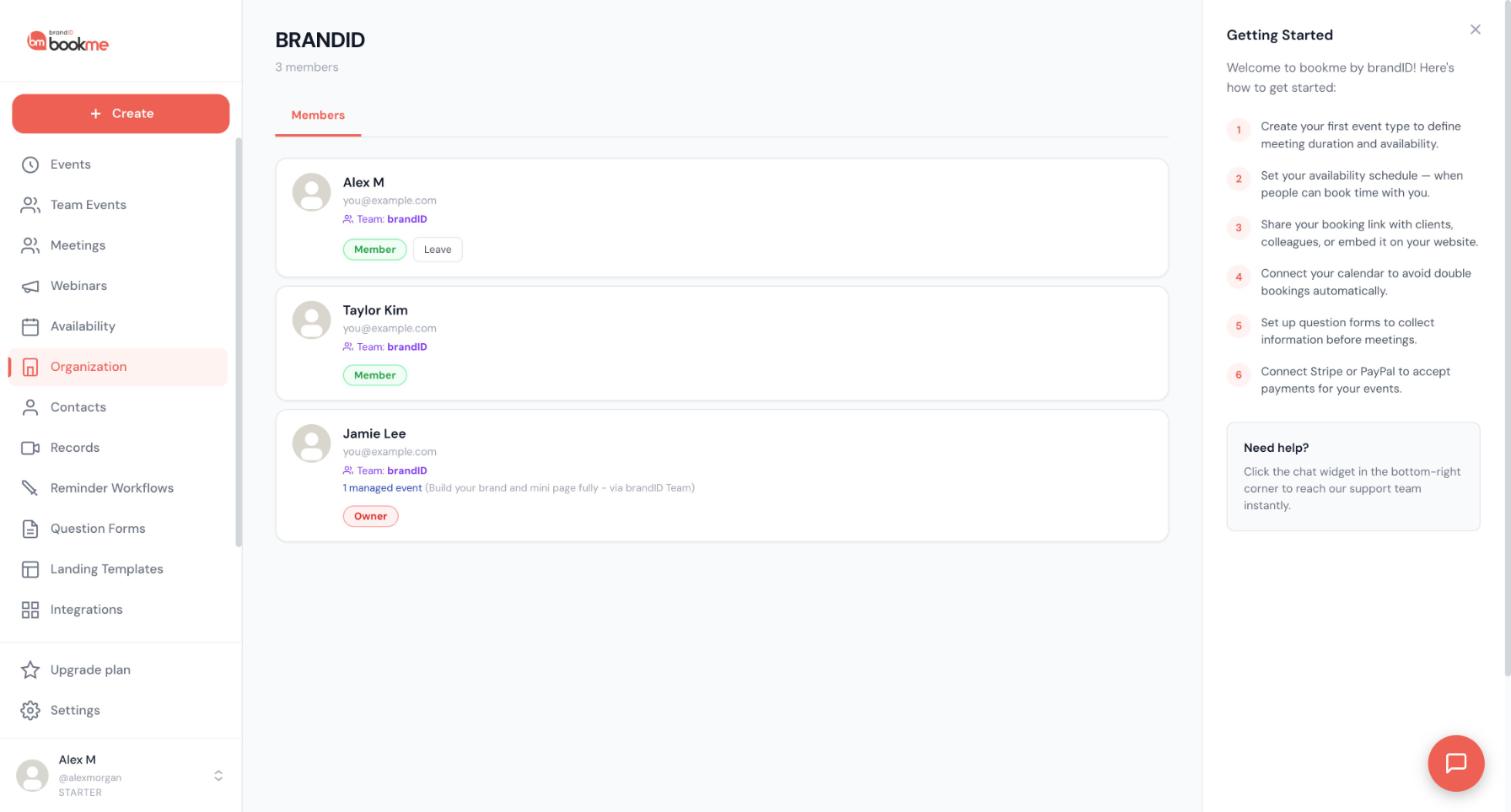Expand the Alex M account switcher
The height and width of the screenshot is (812, 1511).
(218, 776)
